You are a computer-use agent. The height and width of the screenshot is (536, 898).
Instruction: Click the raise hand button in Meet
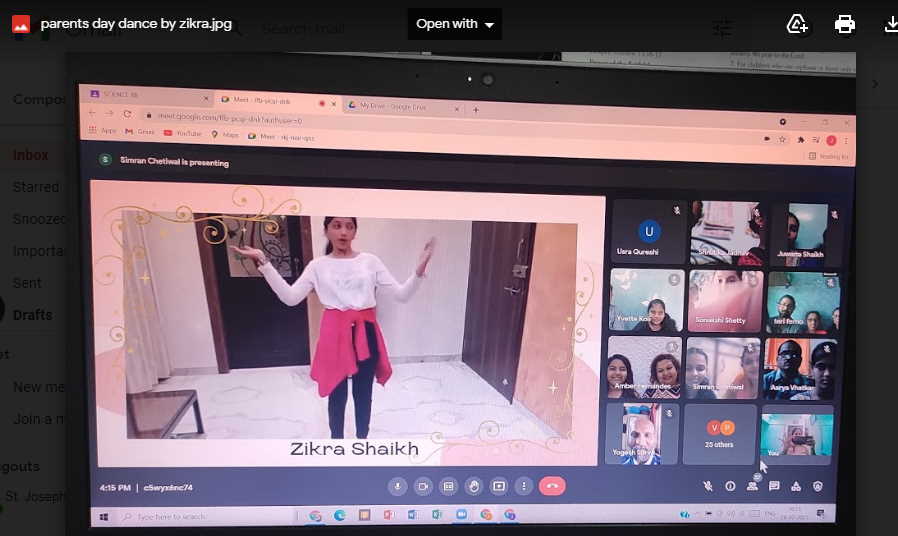(474, 486)
